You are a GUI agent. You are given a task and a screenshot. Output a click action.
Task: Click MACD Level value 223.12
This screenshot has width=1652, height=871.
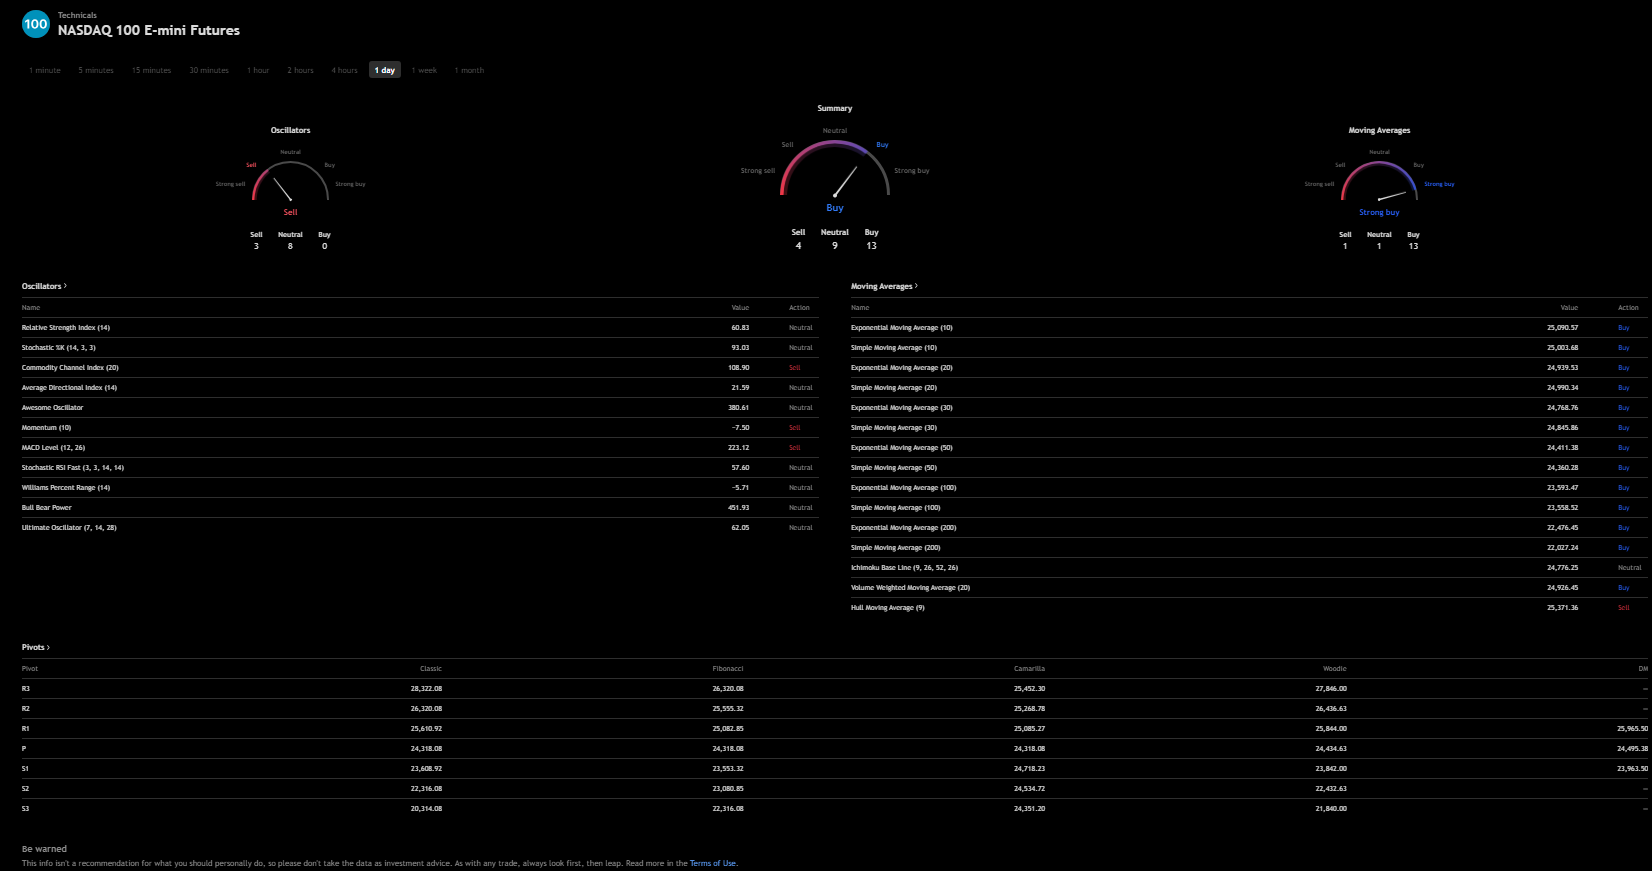click(739, 448)
